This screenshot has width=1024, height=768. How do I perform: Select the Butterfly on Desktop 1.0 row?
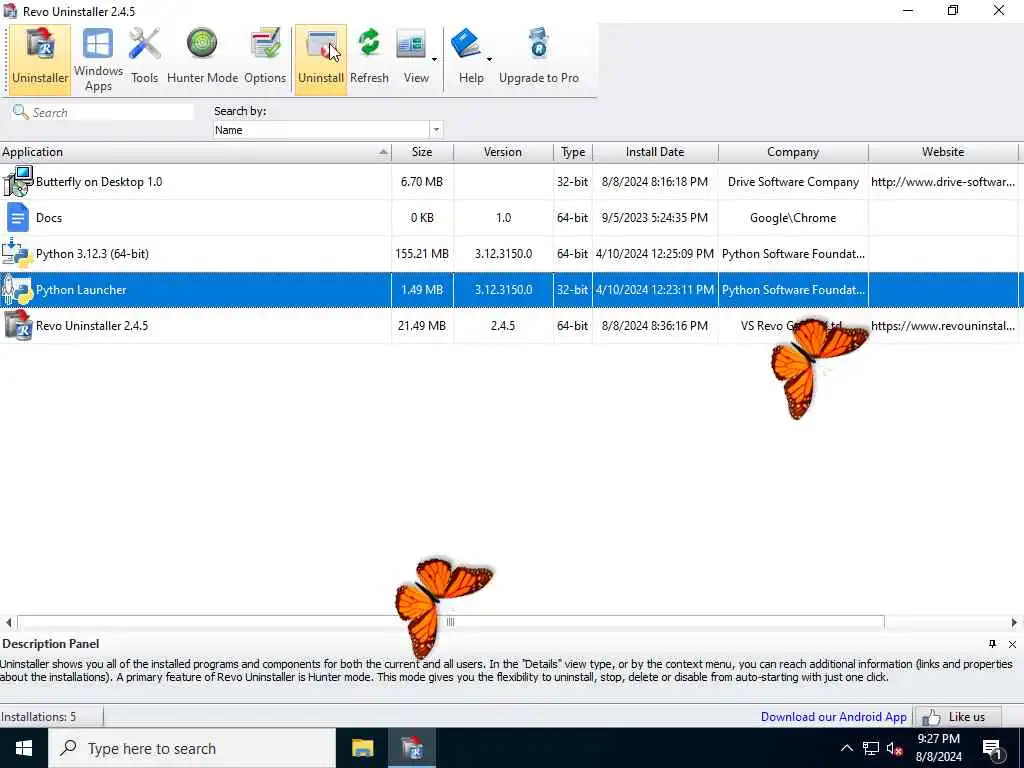pyautogui.click(x=509, y=182)
